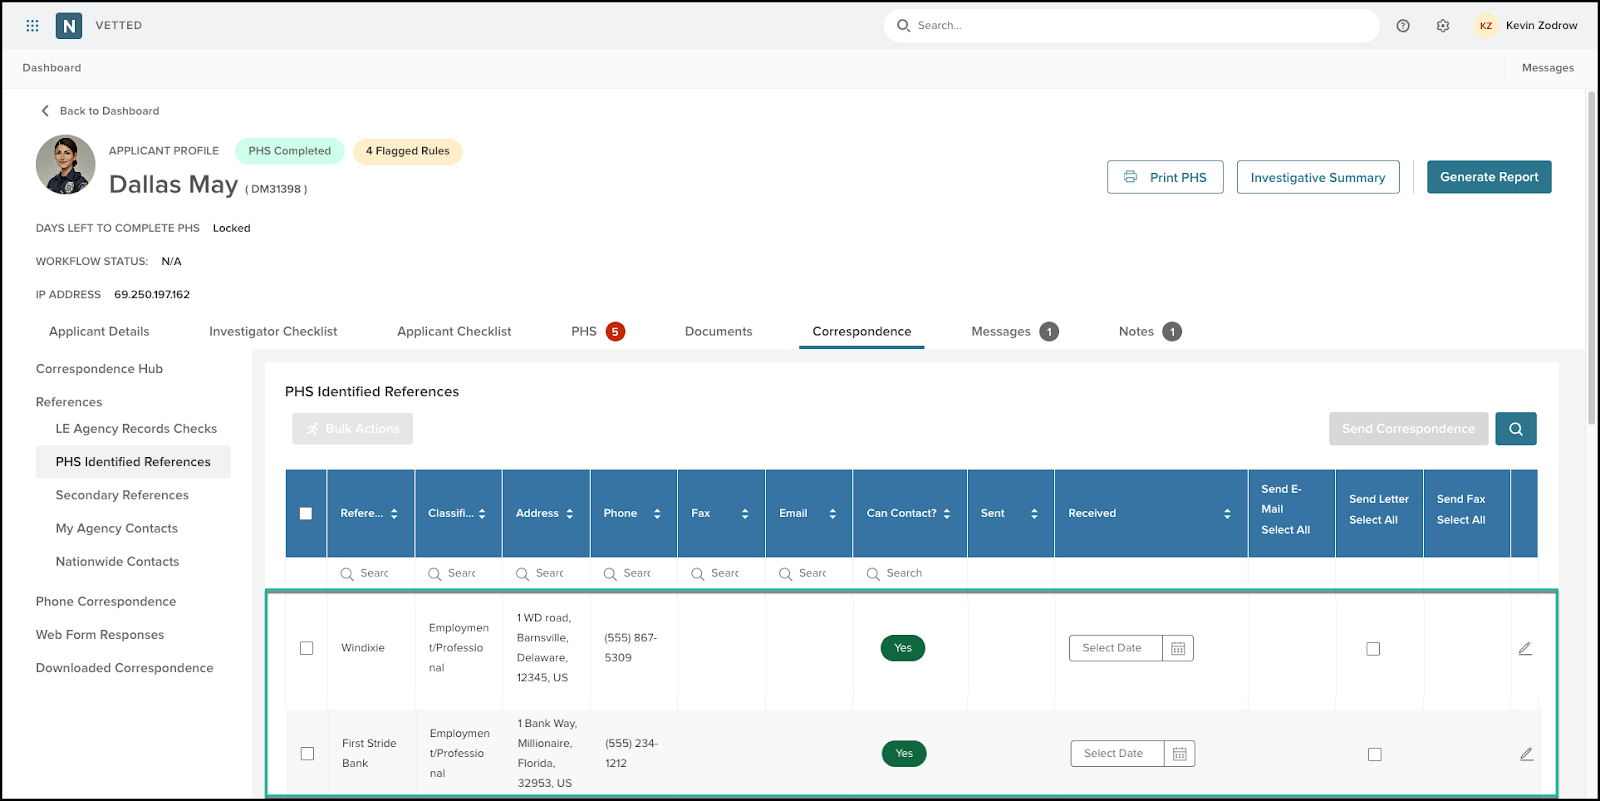Click the Reference column search filter
Image resolution: width=1600 pixels, height=801 pixels.
(x=370, y=574)
